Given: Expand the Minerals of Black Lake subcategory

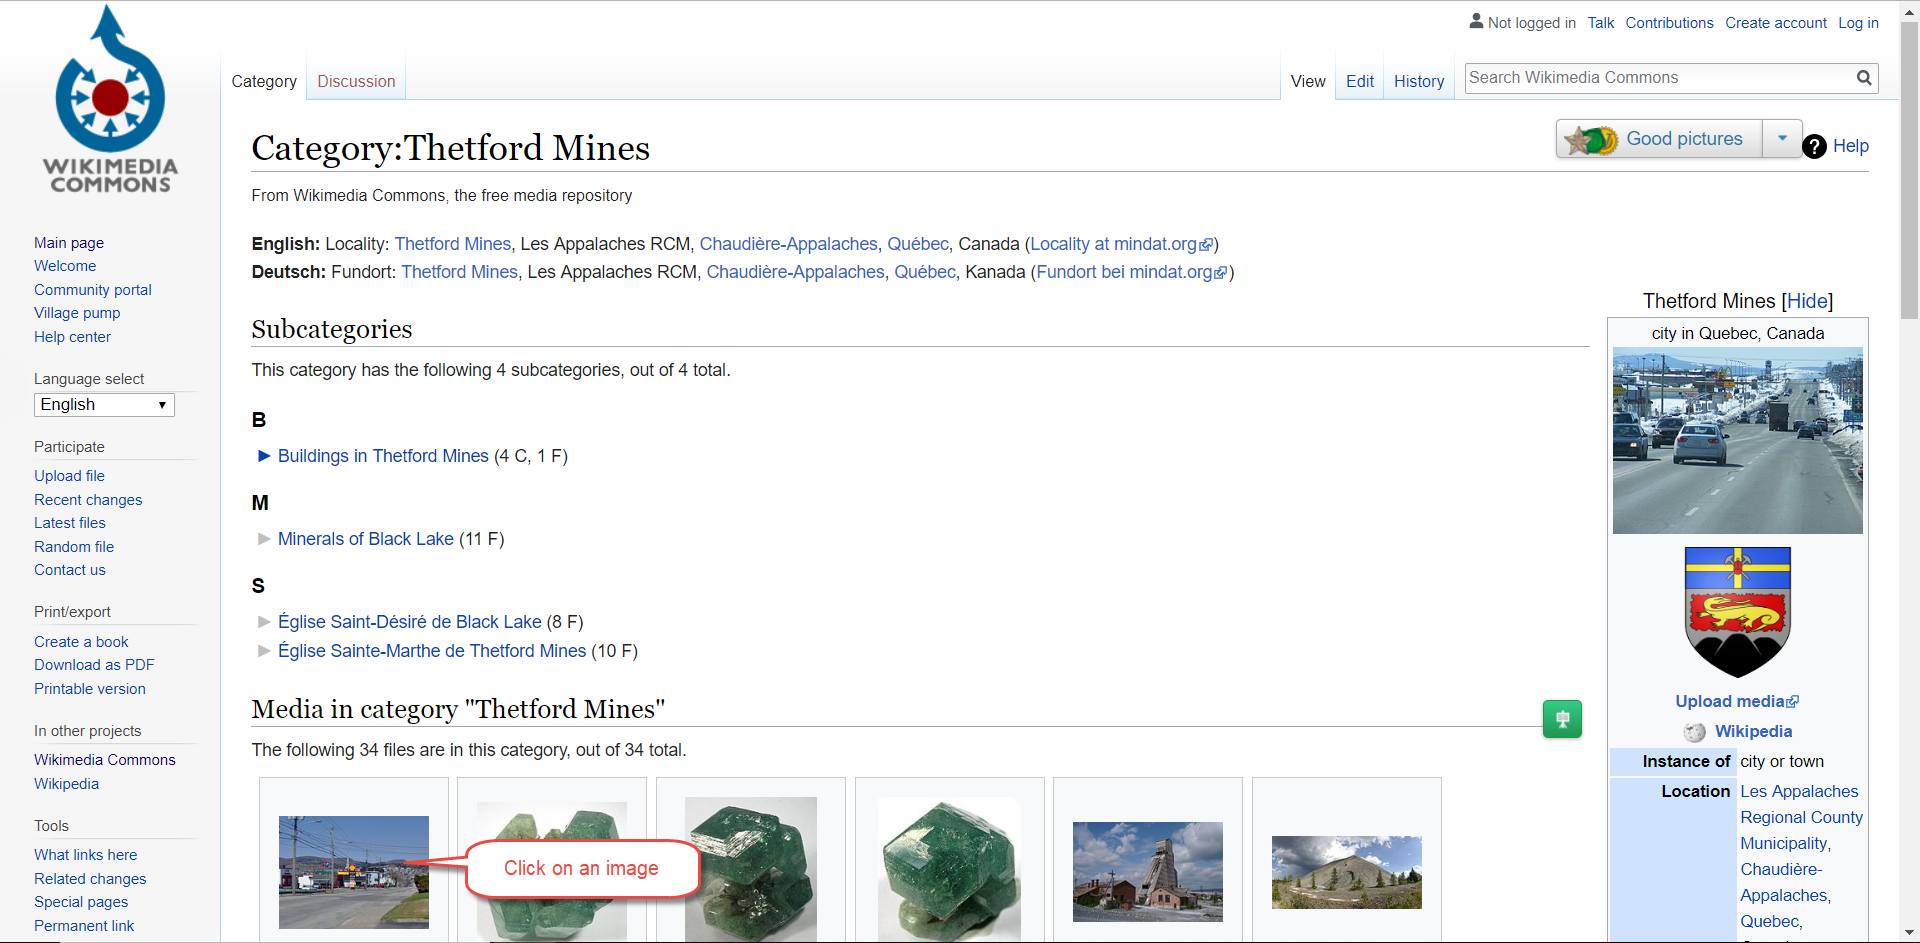Looking at the screenshot, I should click(263, 539).
